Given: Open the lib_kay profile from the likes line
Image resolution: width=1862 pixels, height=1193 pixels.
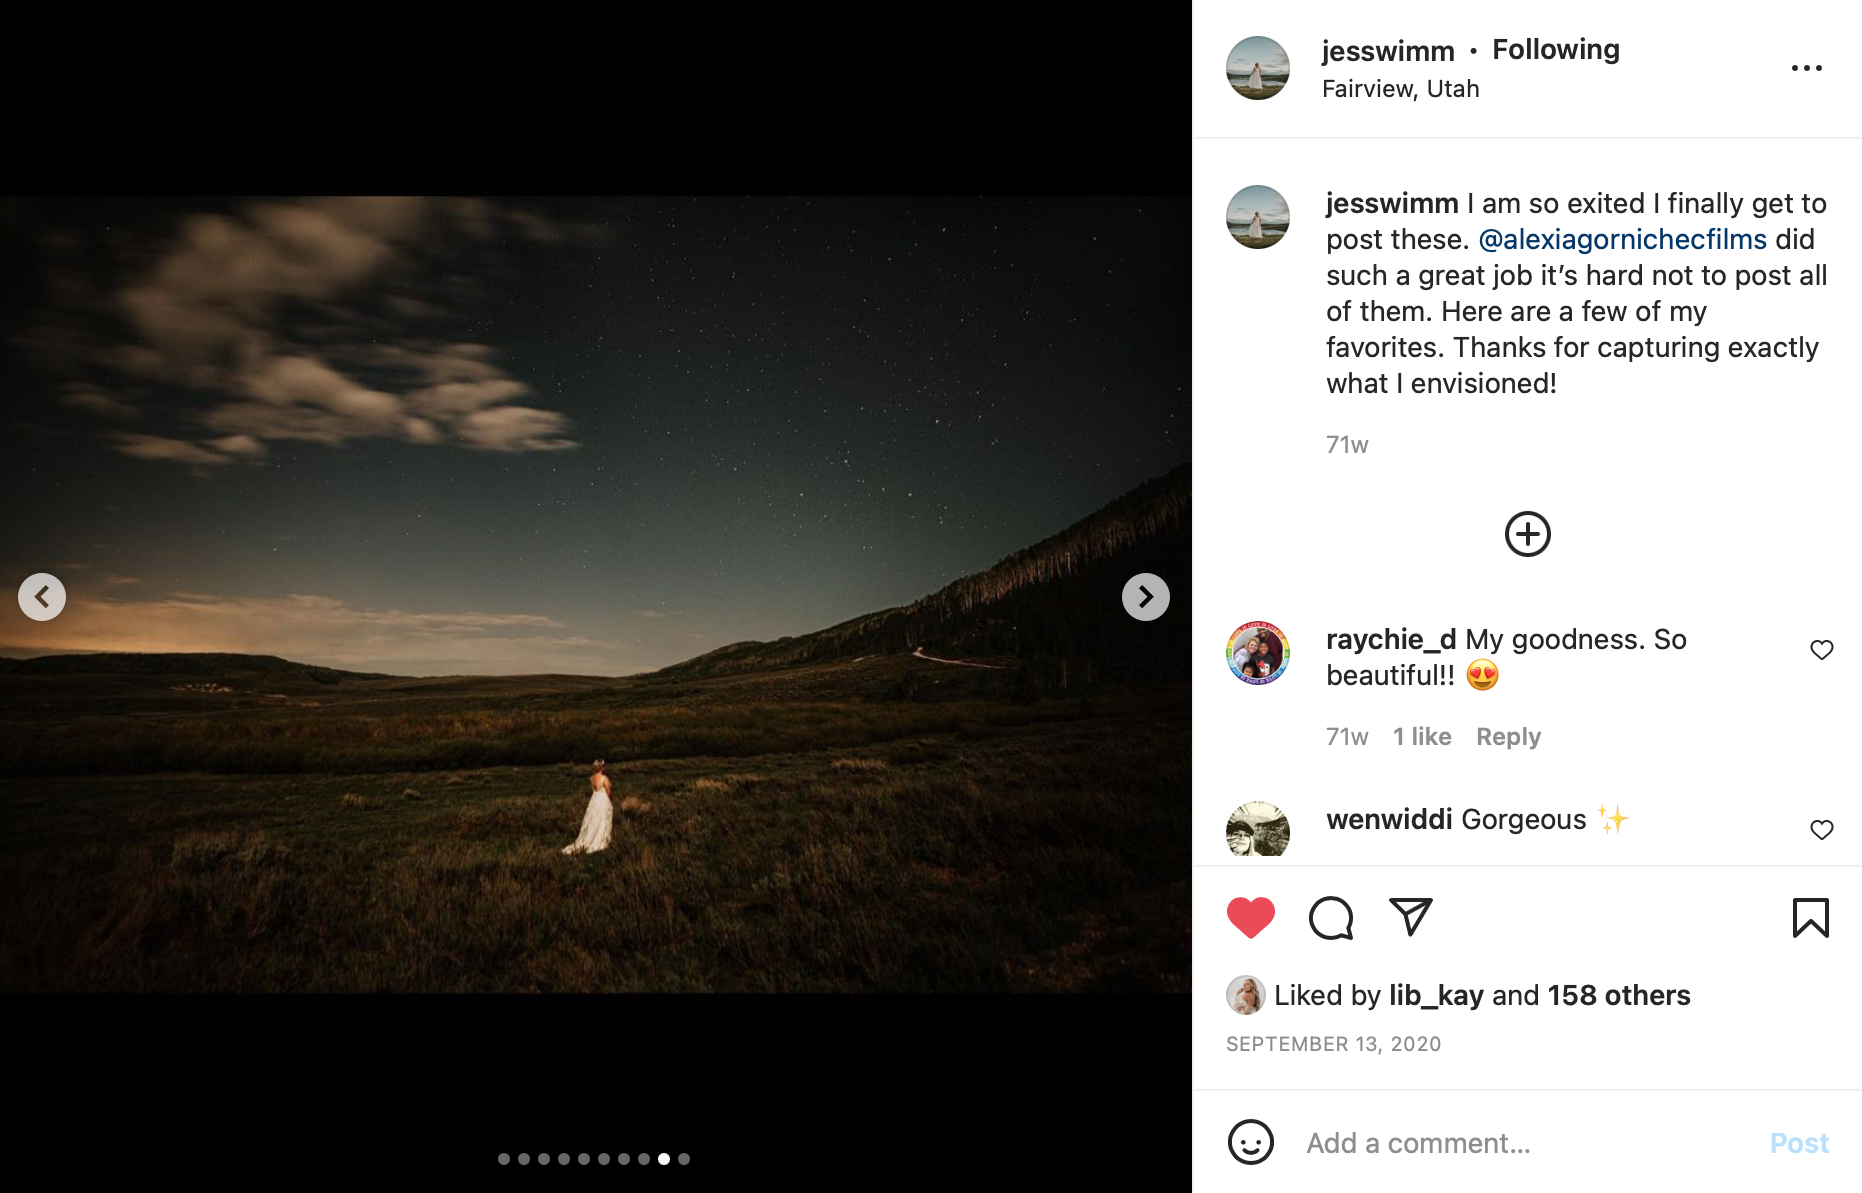Looking at the screenshot, I should point(1436,996).
